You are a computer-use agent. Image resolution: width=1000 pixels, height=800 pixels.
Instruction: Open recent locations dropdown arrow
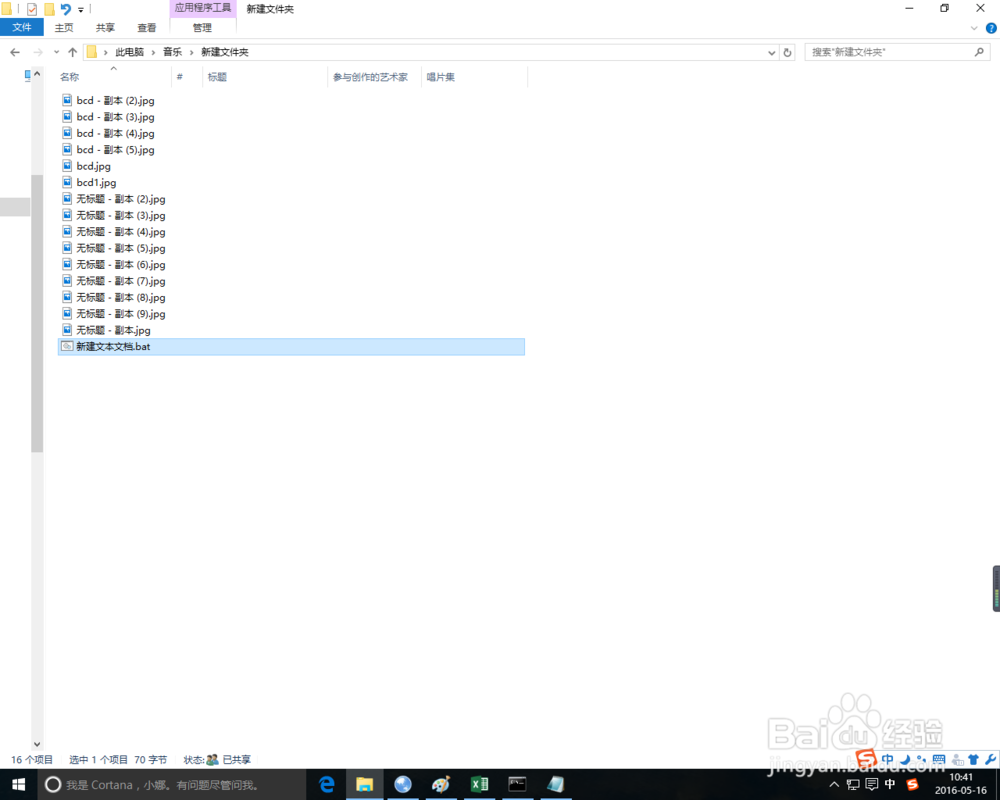point(57,52)
